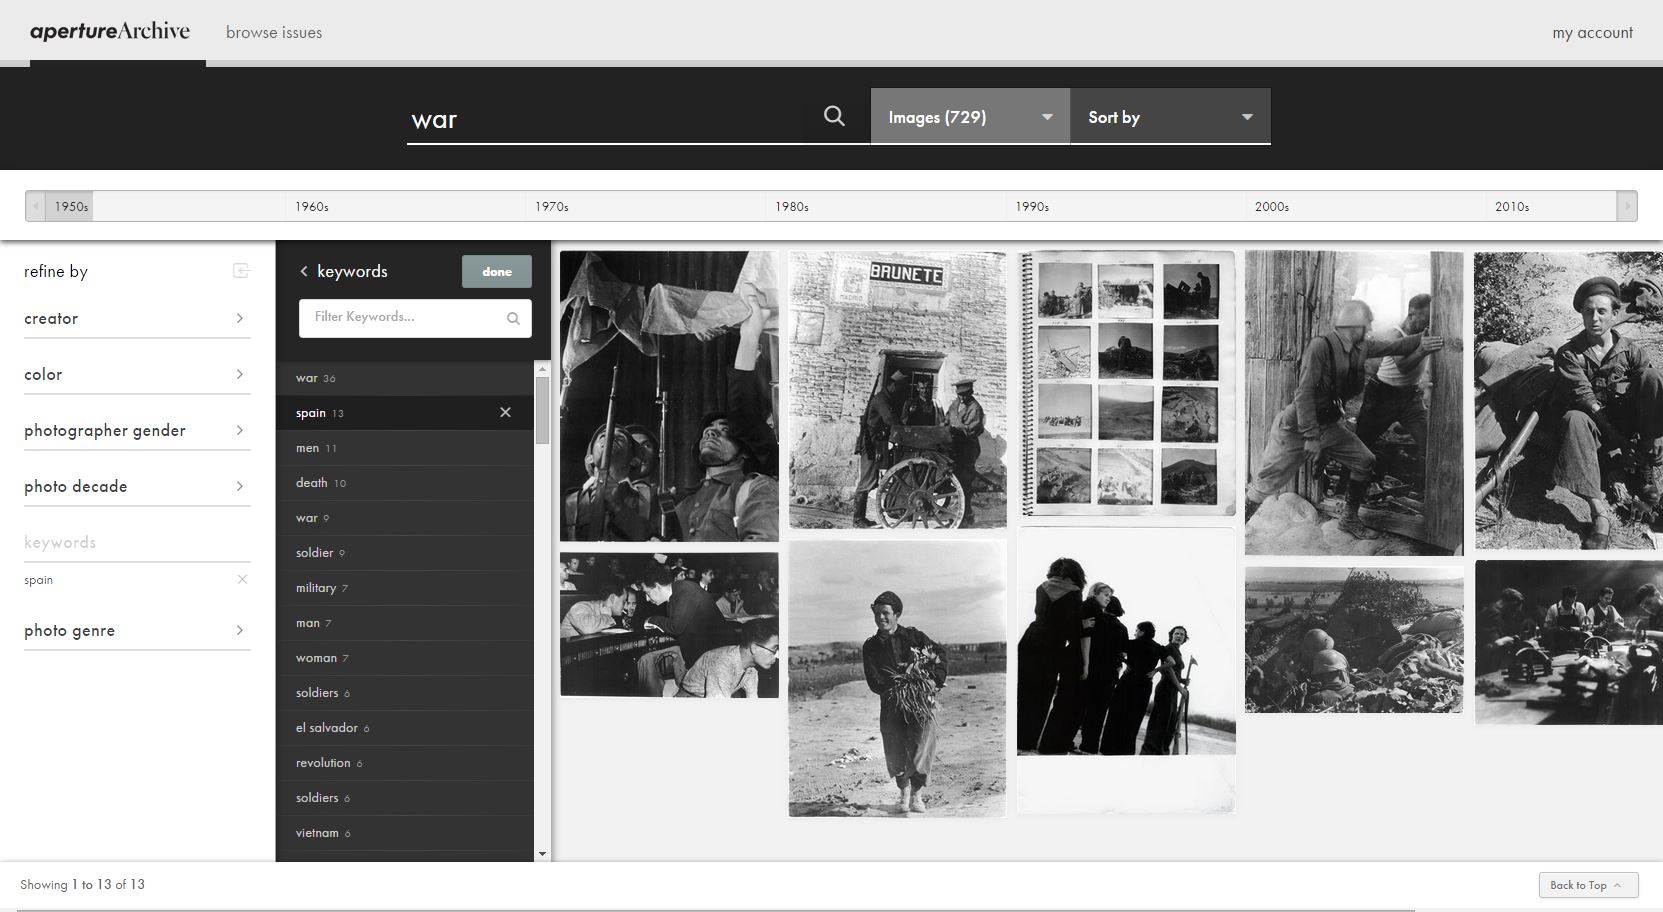The width and height of the screenshot is (1663, 912).
Task: Remove spain keyword with X in list
Action: 505,413
